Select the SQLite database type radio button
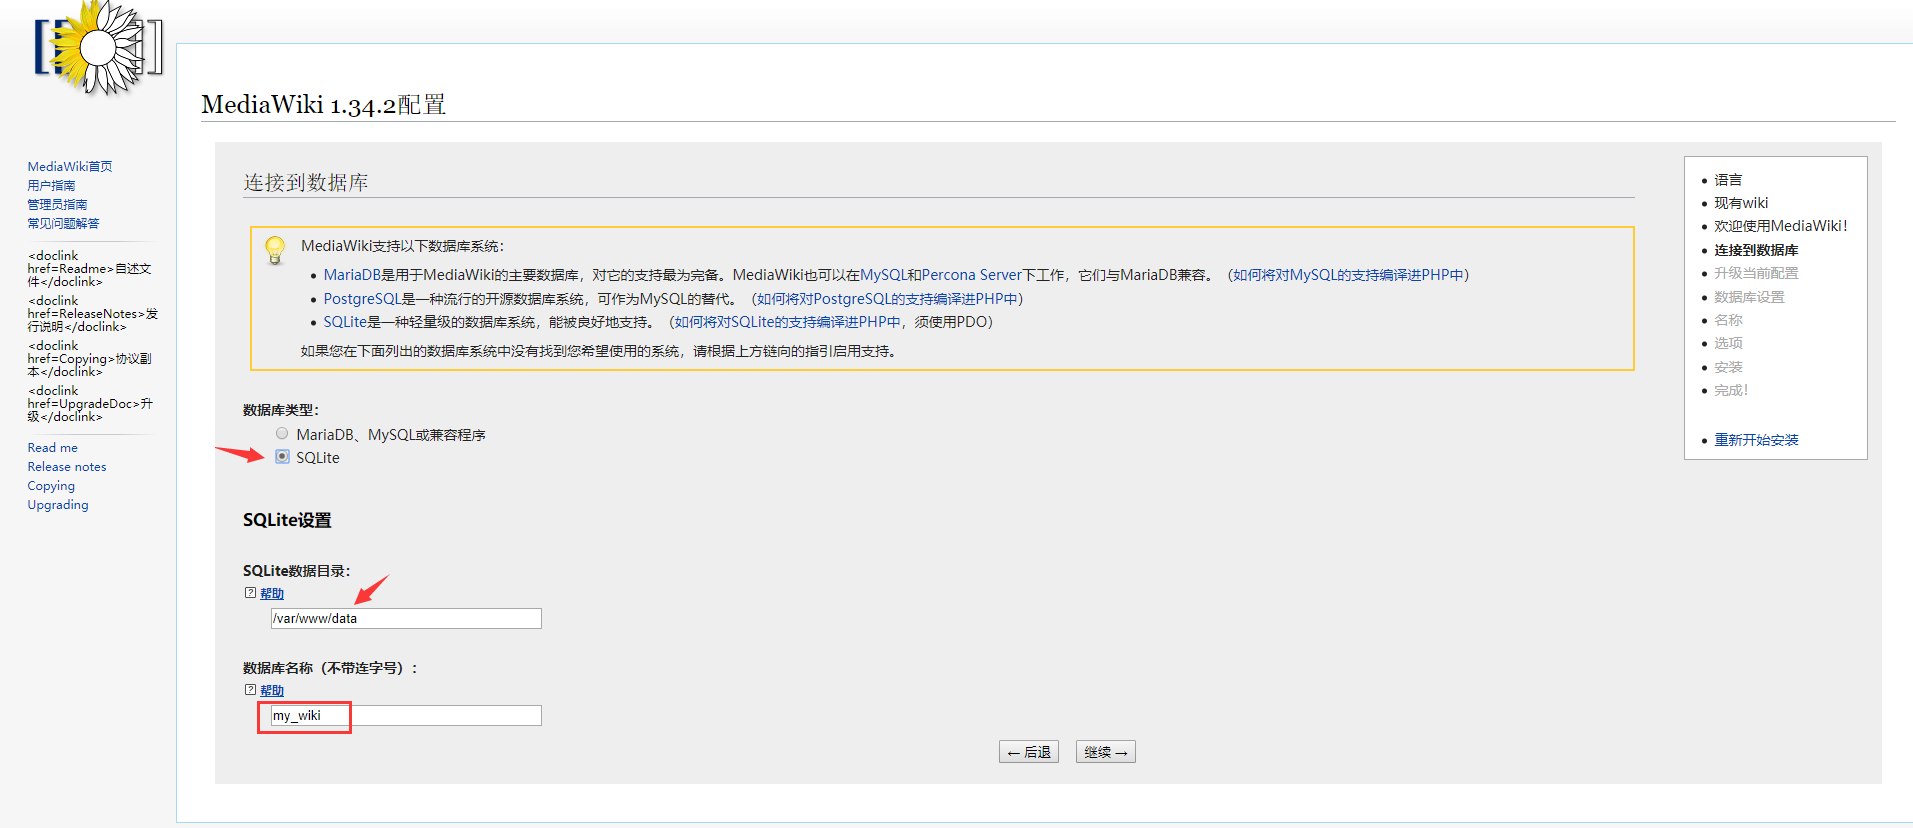The image size is (1913, 828). coord(282,457)
